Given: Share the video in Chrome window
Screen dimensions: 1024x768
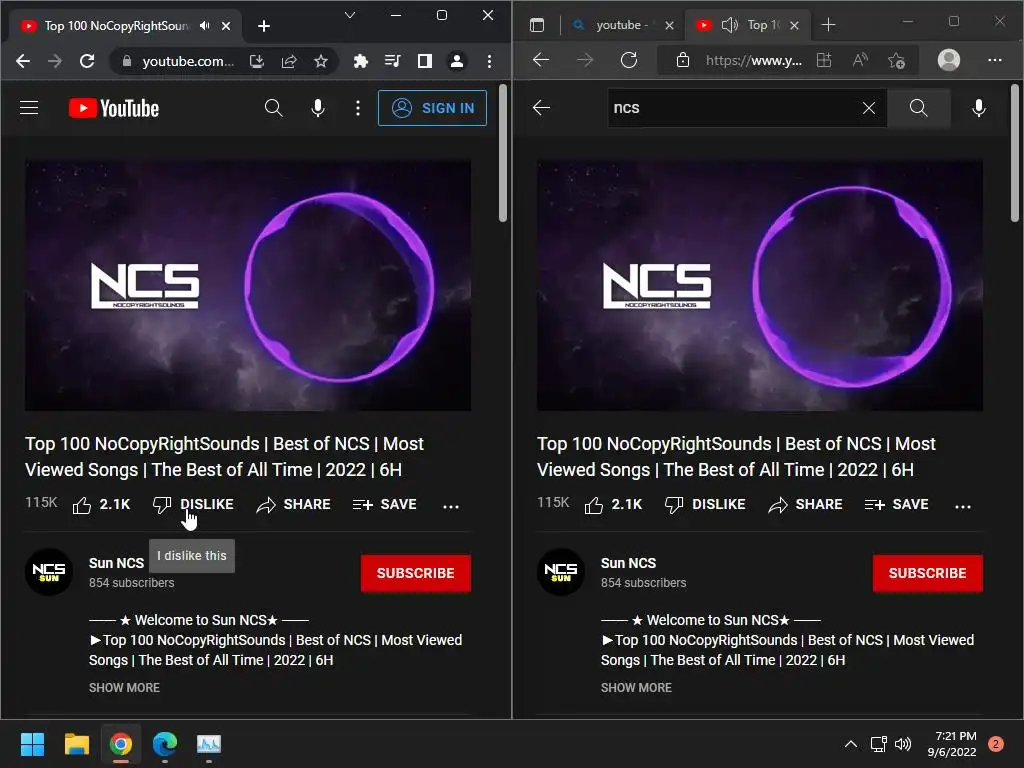Looking at the screenshot, I should point(293,505).
